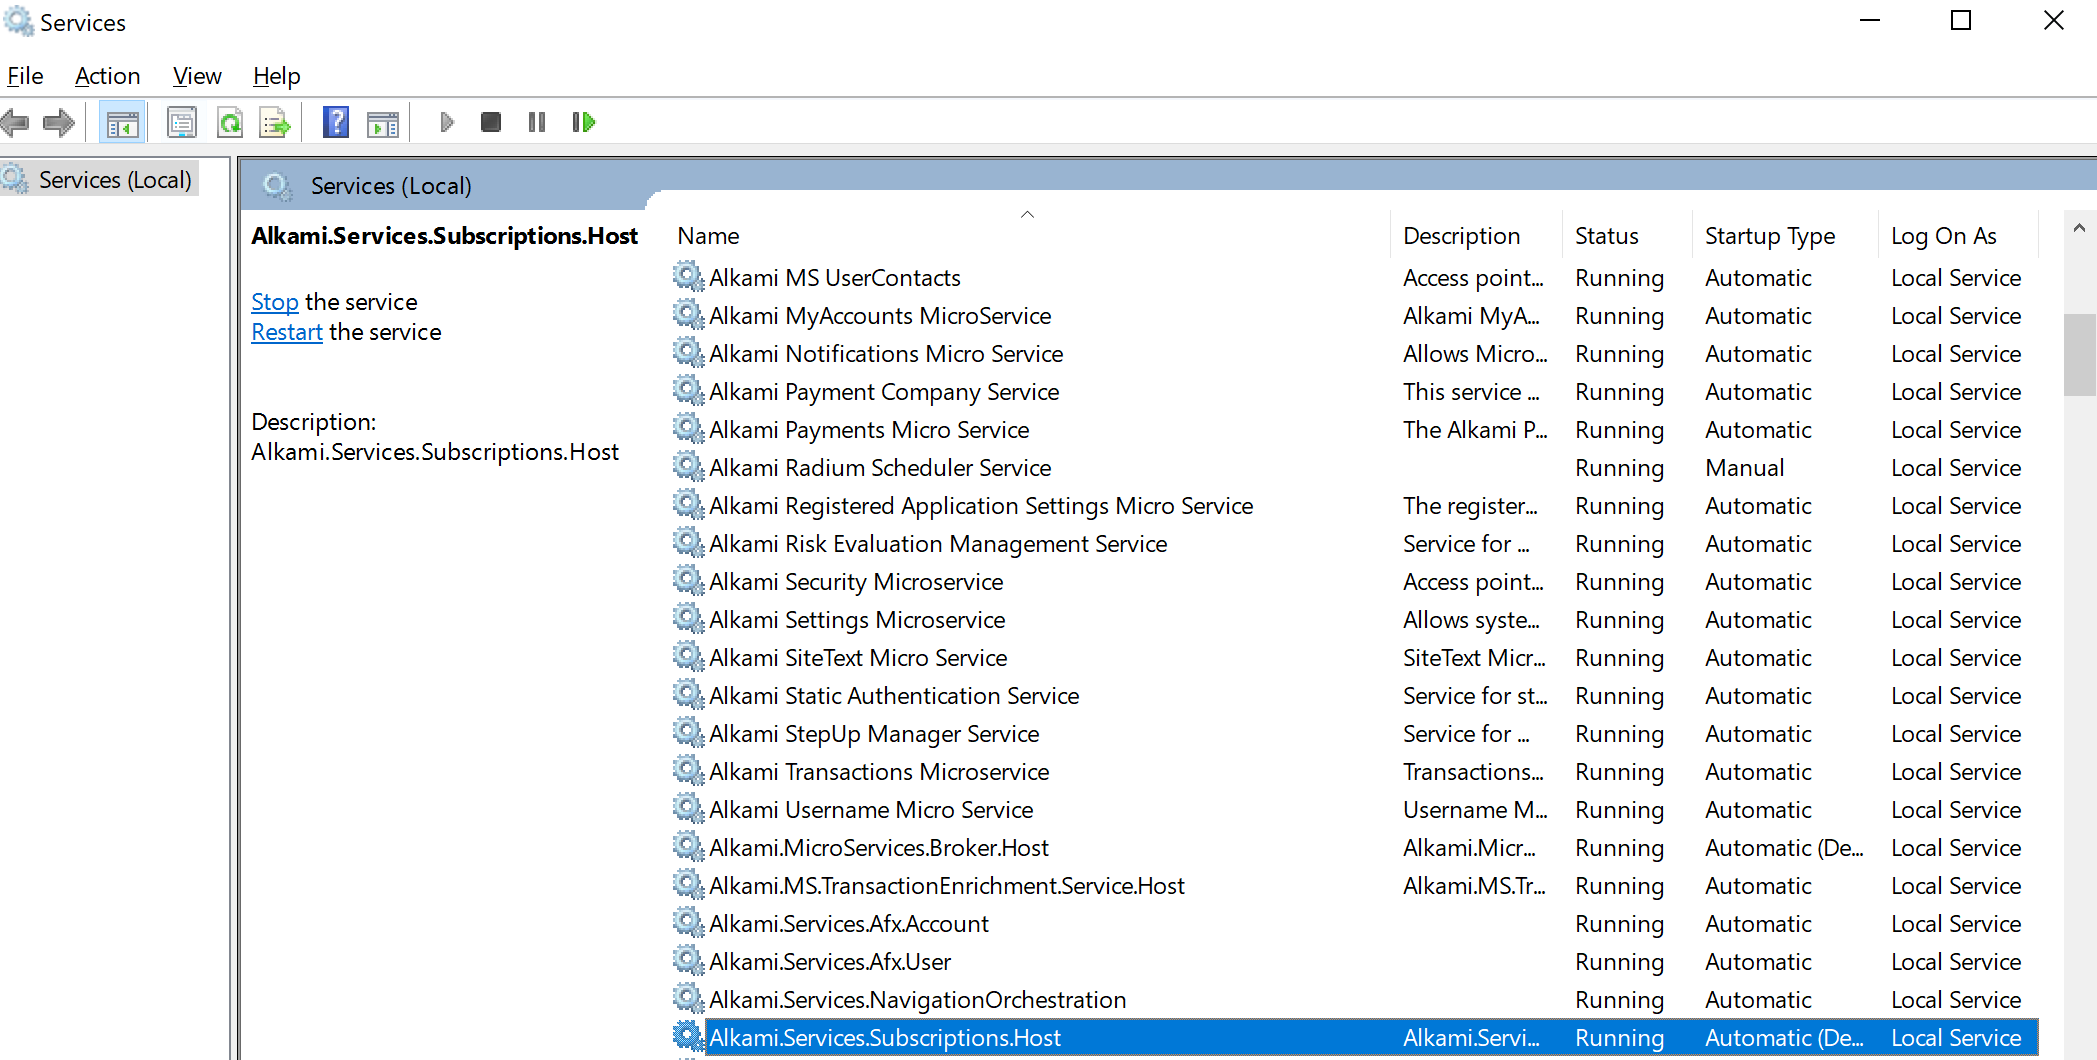Select Alkami.Services.NavigationOrchestration row
The image size is (2097, 1060).
click(1355, 1000)
